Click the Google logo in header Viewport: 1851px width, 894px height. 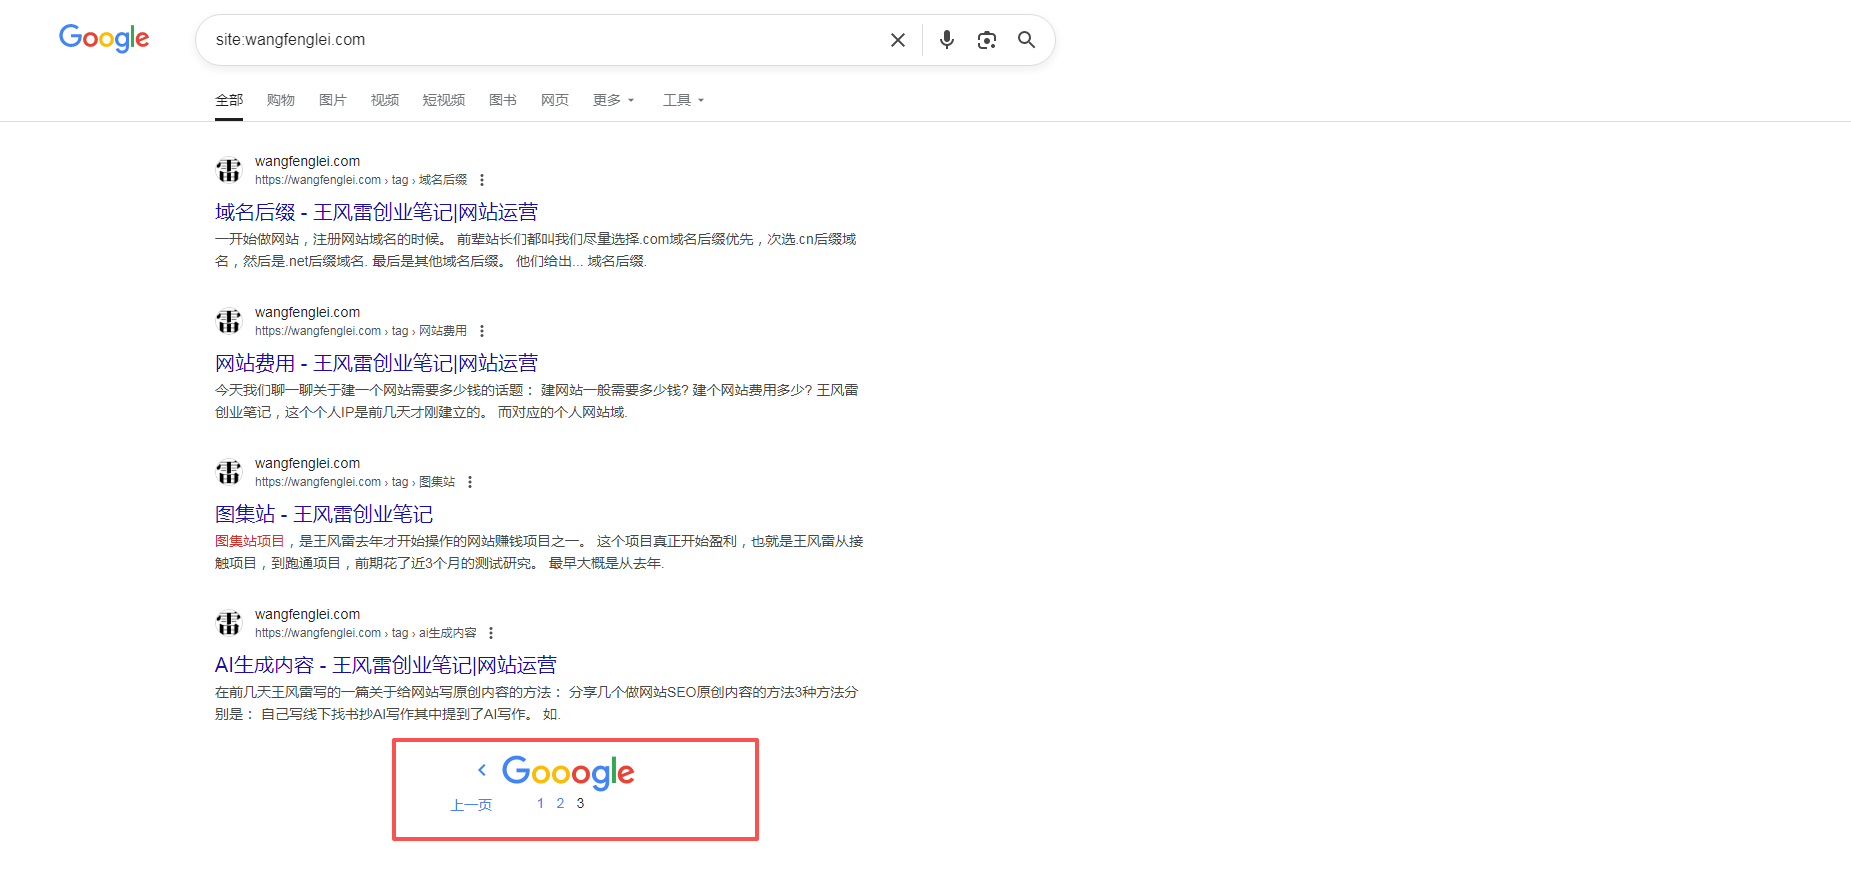[x=104, y=39]
